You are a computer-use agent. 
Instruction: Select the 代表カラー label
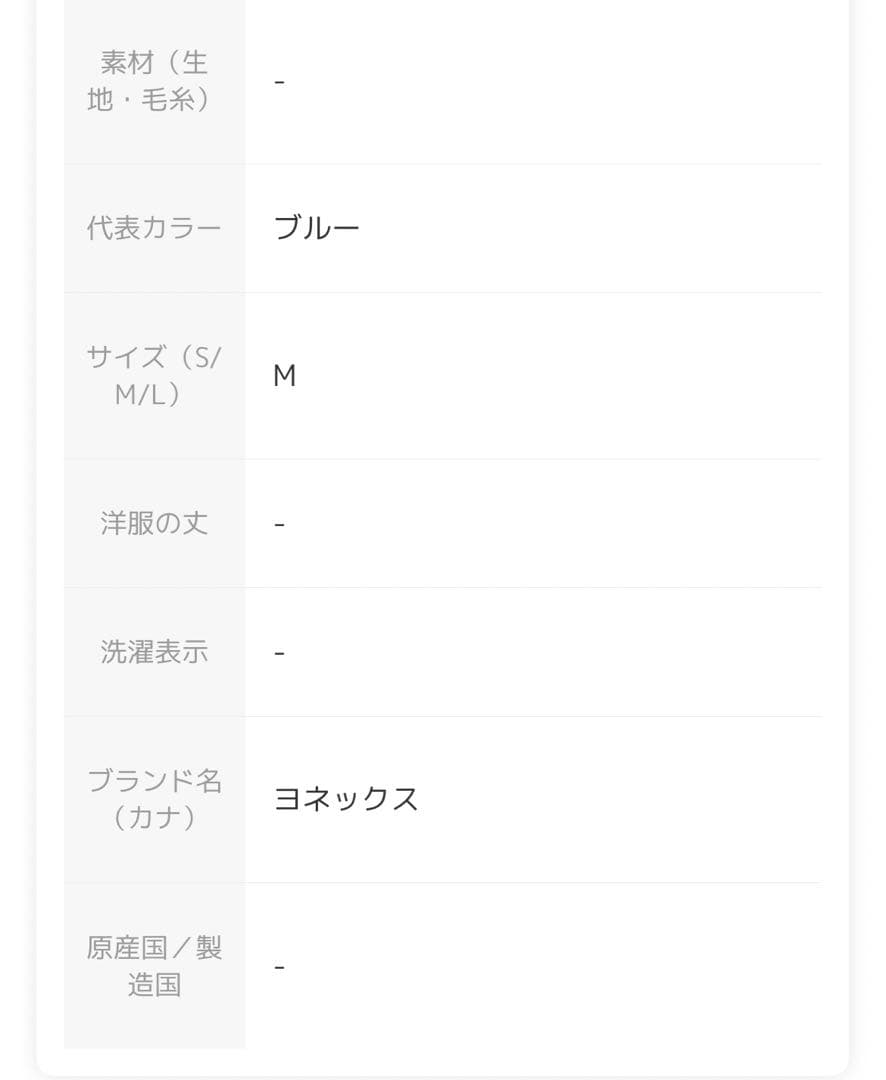pos(154,228)
